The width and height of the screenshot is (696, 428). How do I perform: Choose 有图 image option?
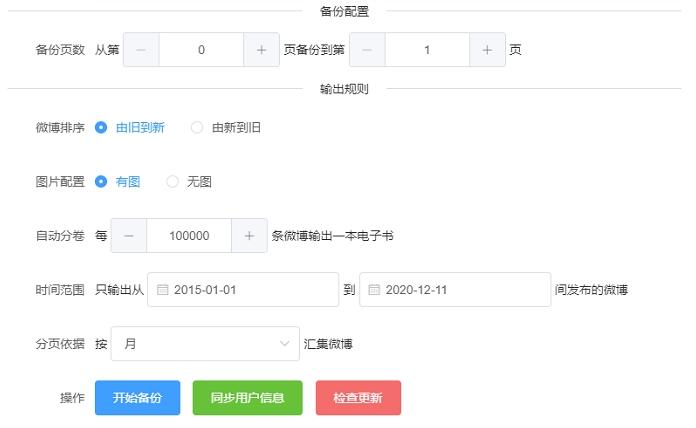pyautogui.click(x=101, y=182)
